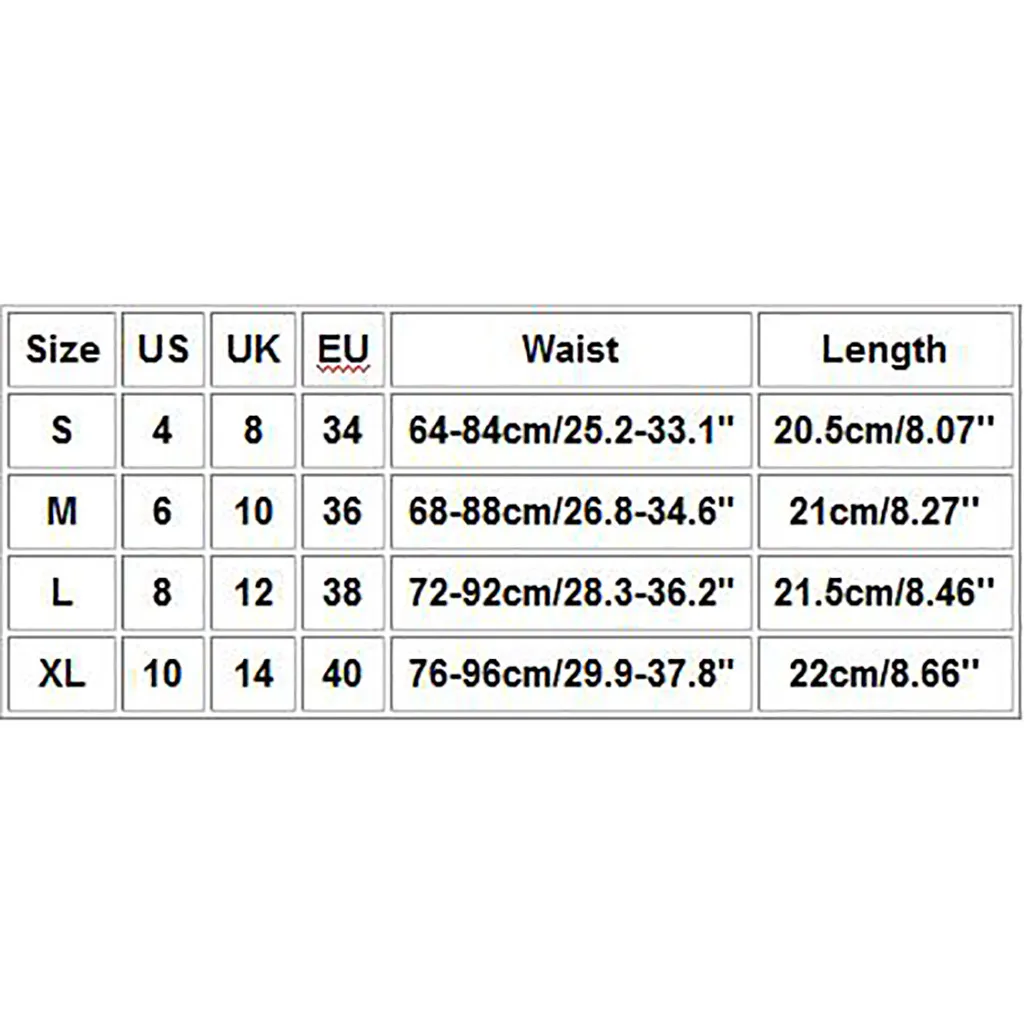
Task: Click the 21cm/8.27'' length cell
Action: tap(884, 512)
